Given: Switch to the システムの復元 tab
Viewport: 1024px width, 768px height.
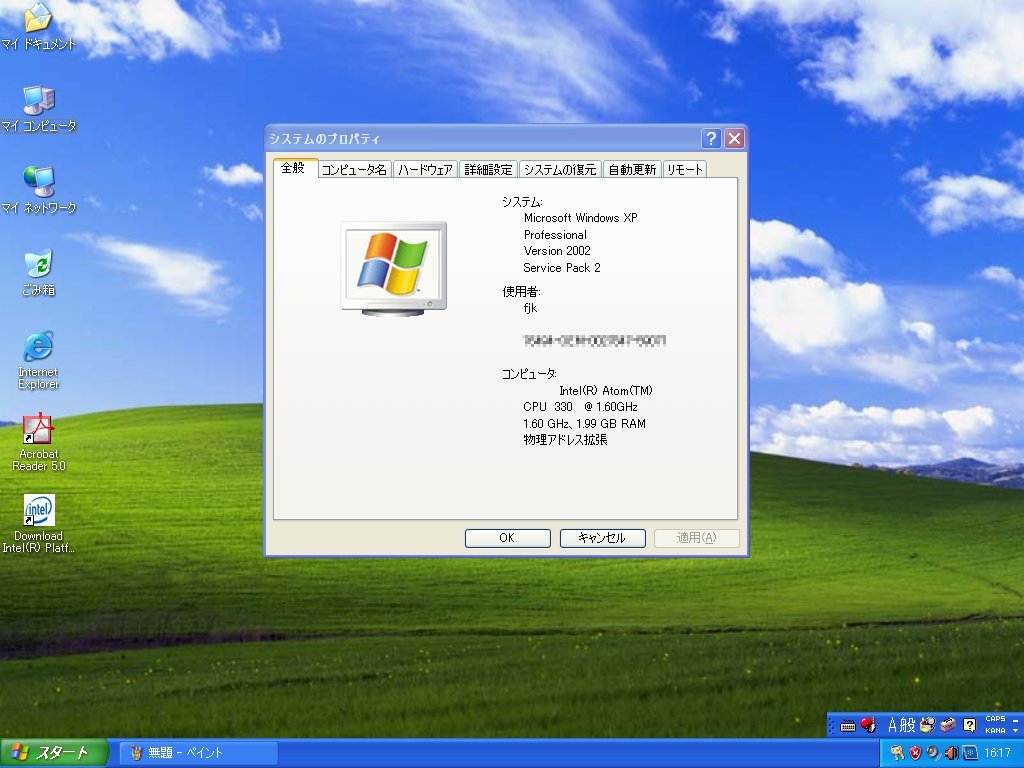Looking at the screenshot, I should point(560,170).
